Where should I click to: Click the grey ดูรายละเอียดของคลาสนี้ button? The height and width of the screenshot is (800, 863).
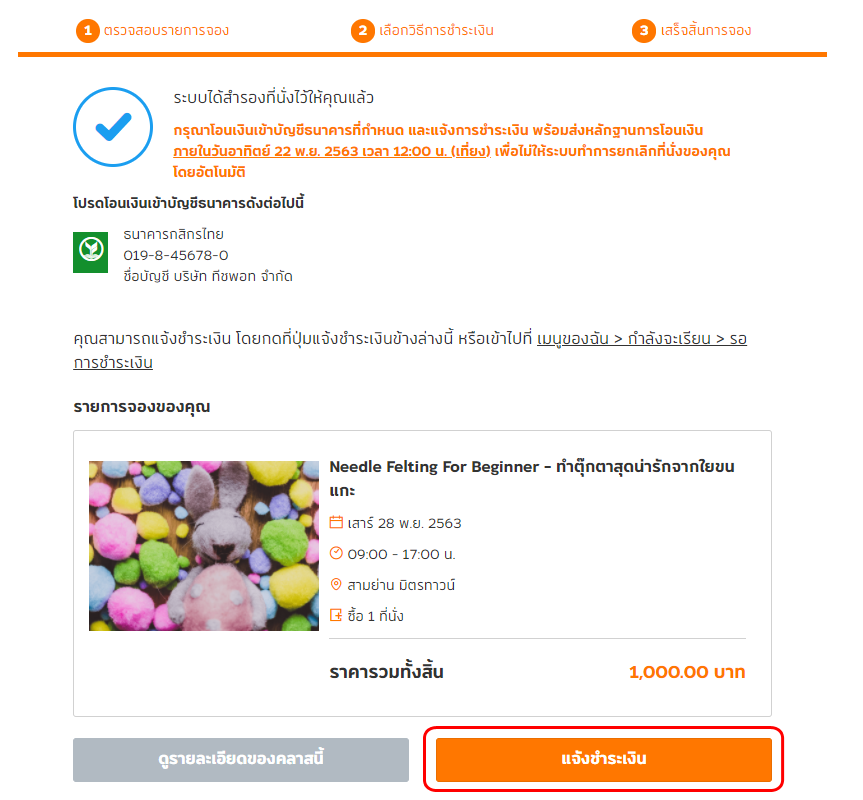coord(241,759)
